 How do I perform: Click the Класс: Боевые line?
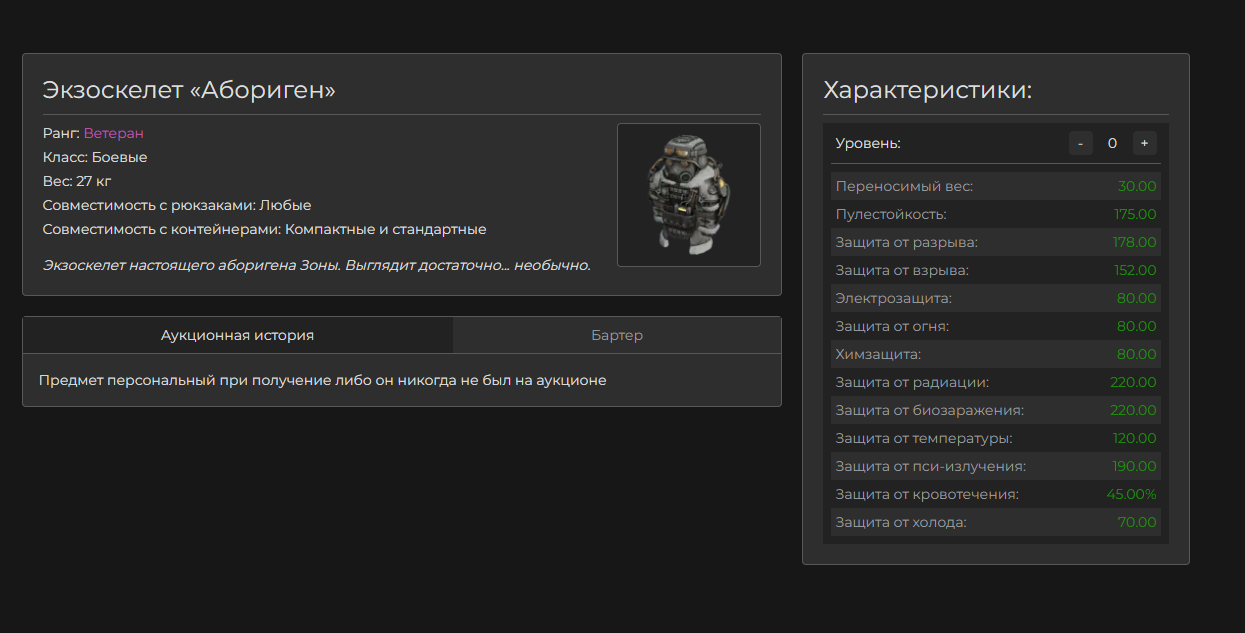click(95, 157)
